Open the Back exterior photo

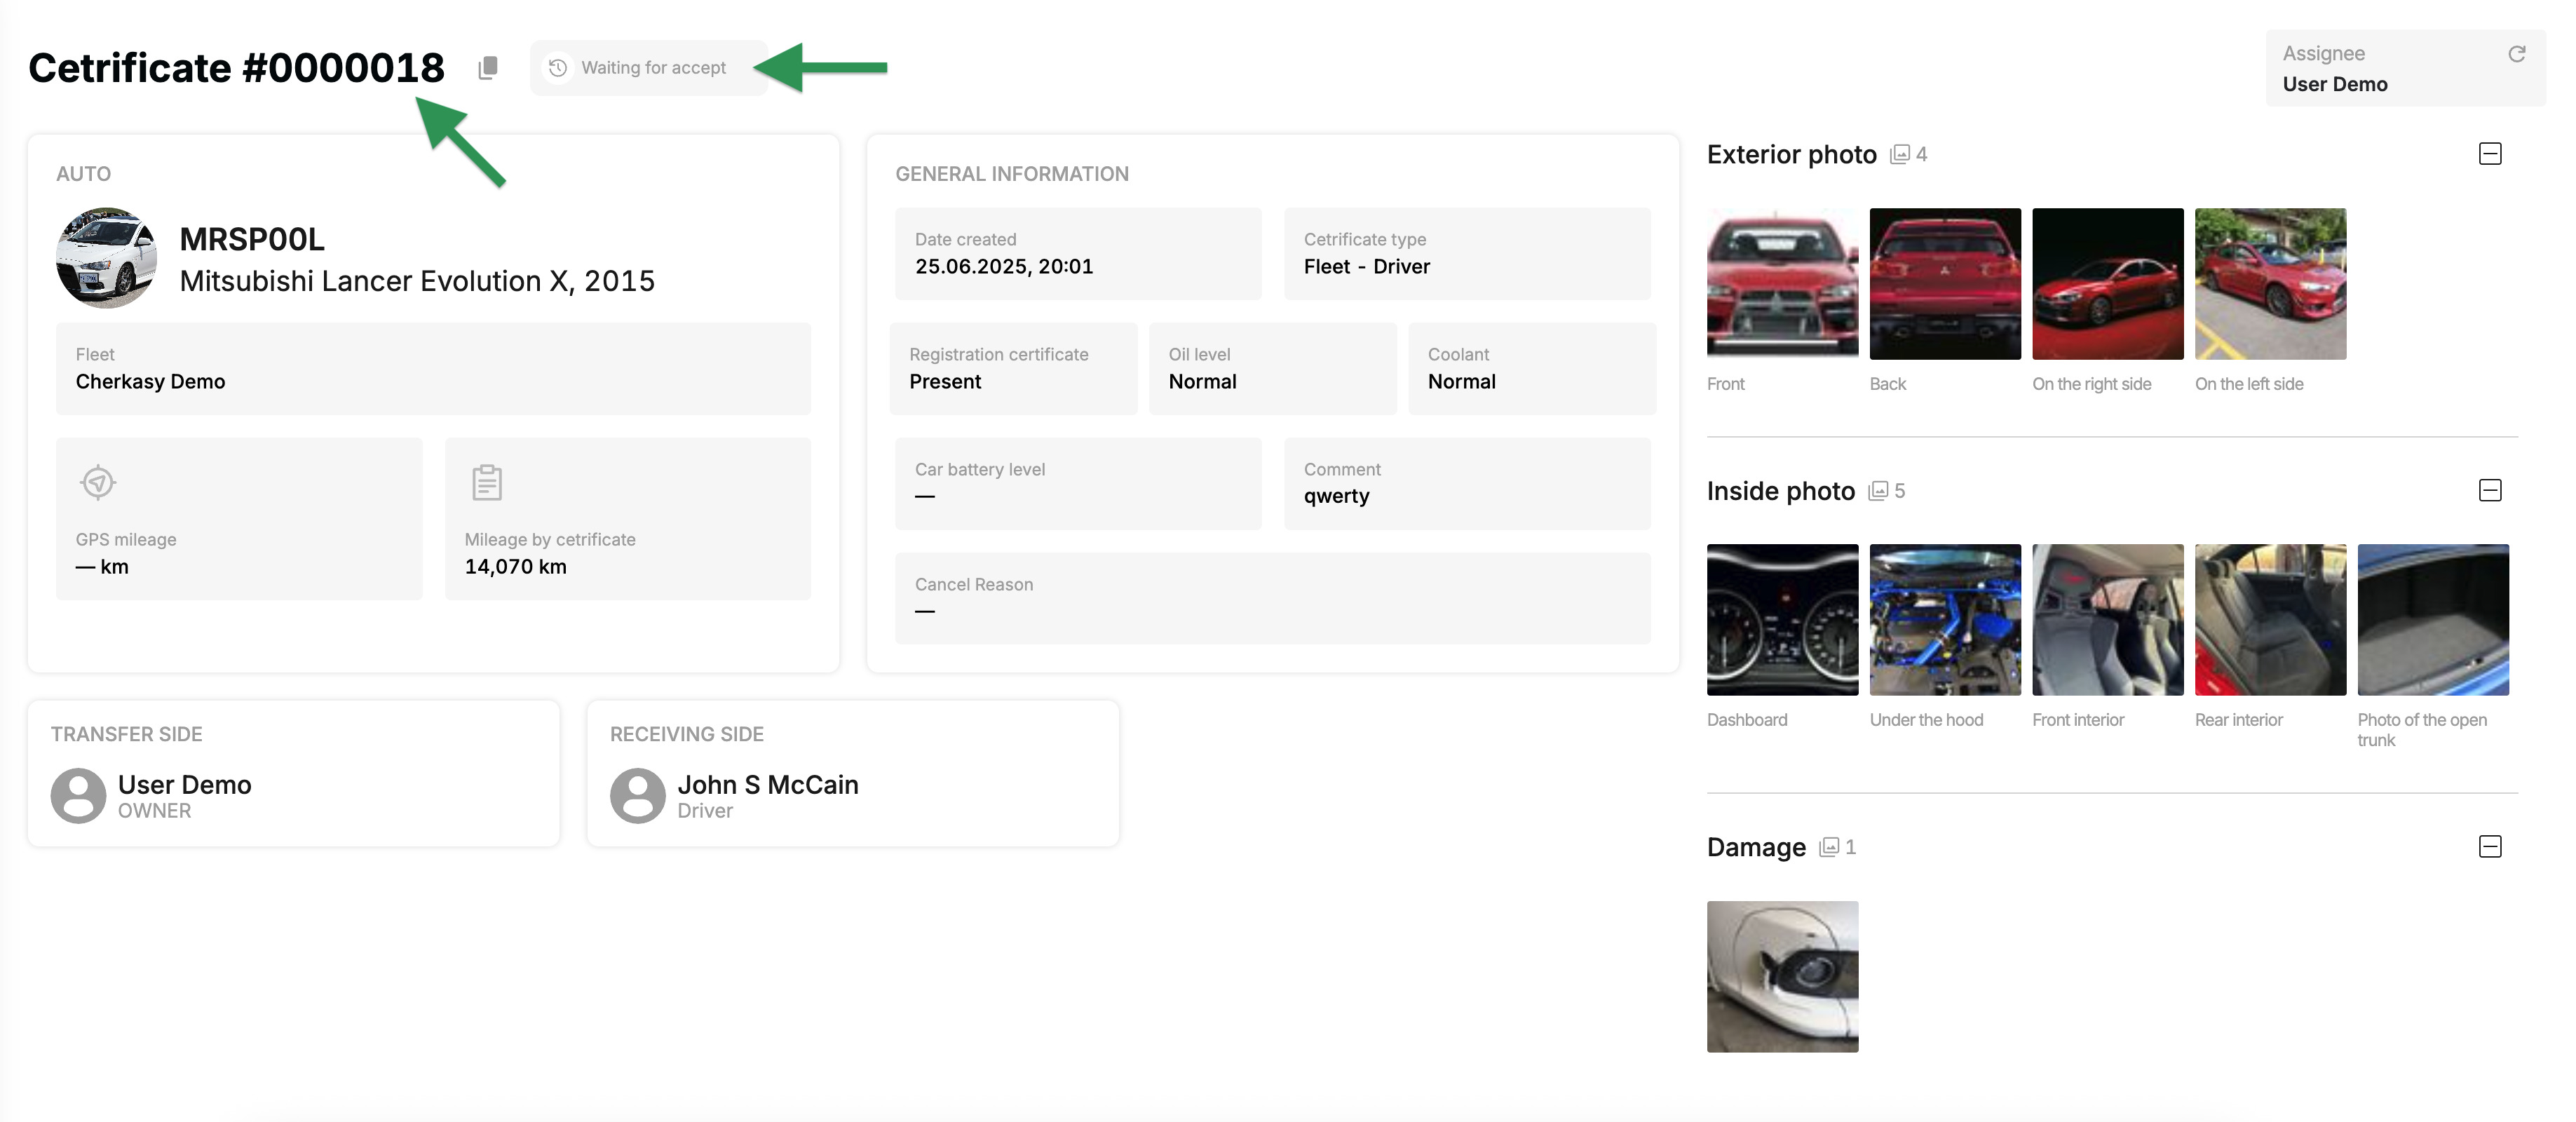1945,283
